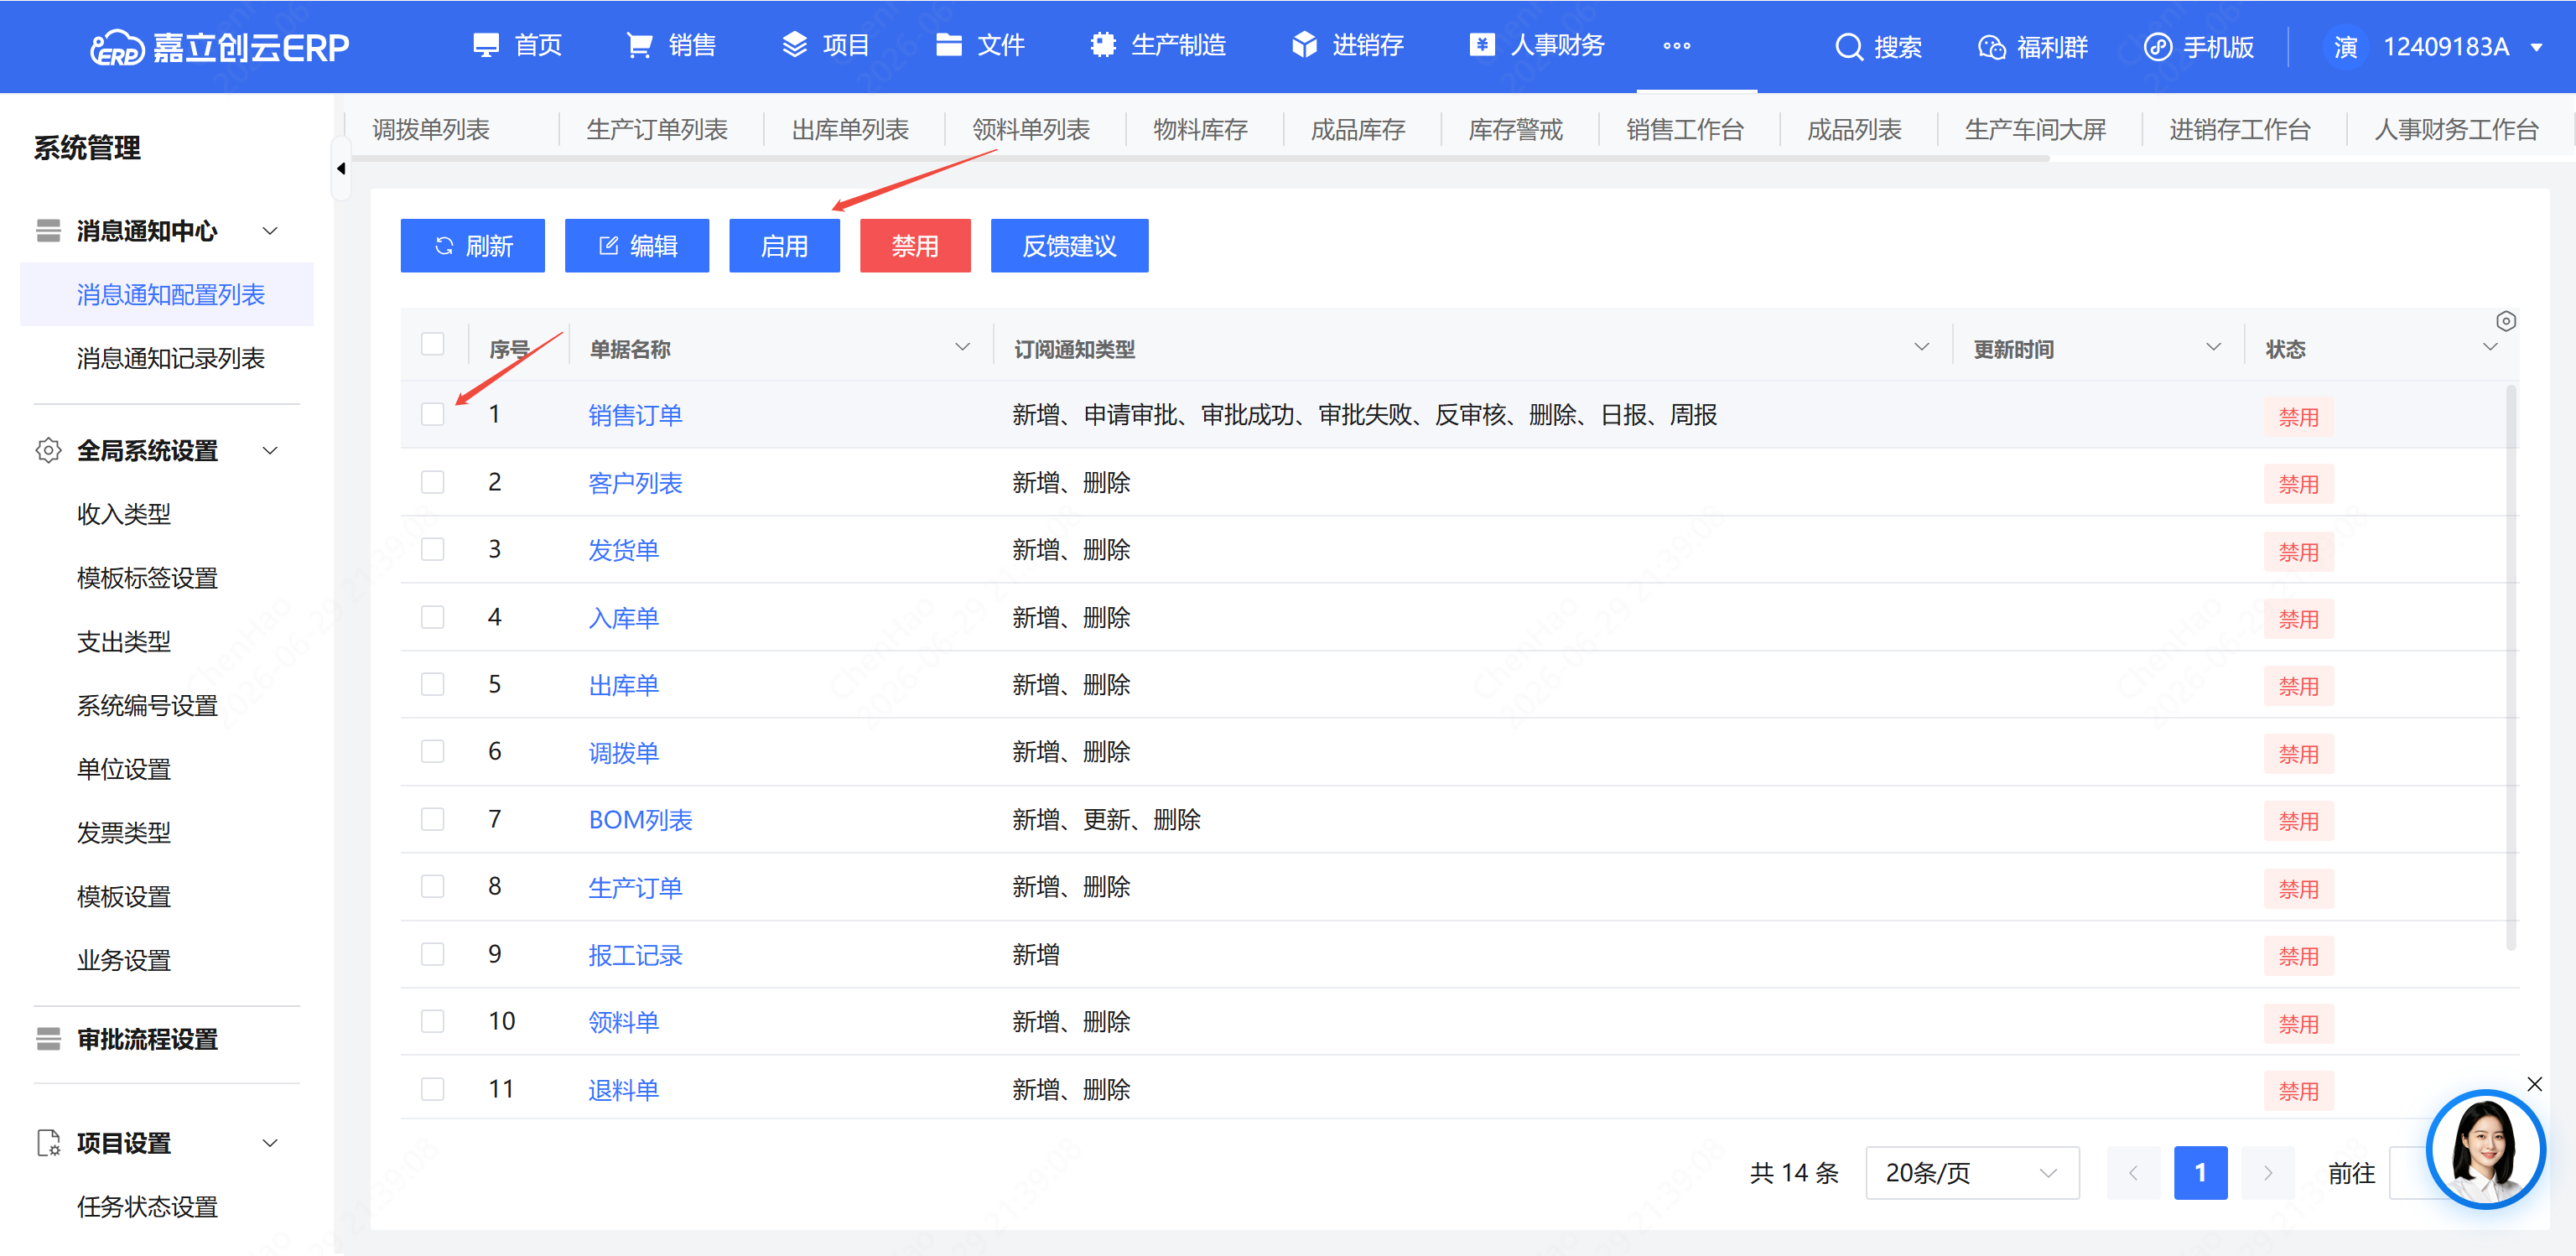Click the 销售 shopping cart icon
This screenshot has height=1256, width=2576.
pos(639,45)
